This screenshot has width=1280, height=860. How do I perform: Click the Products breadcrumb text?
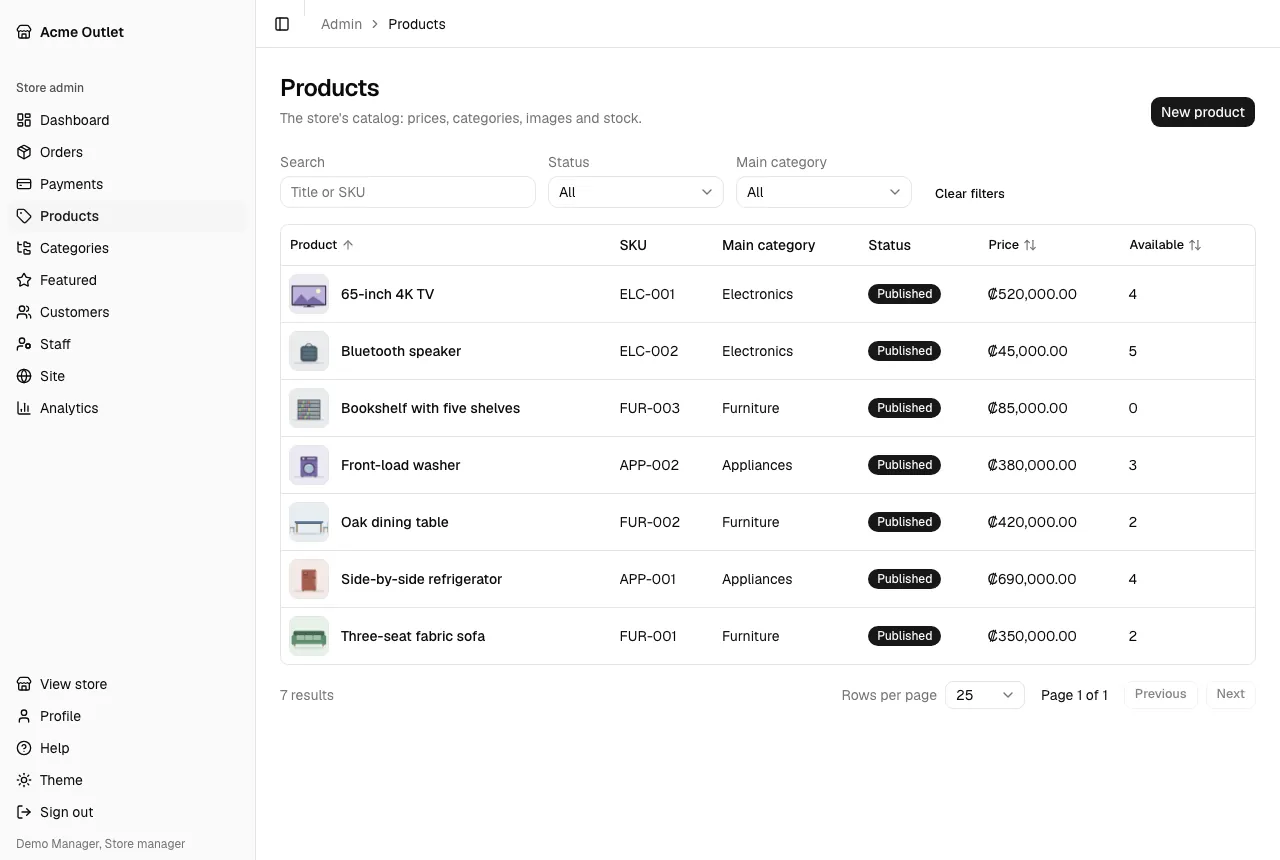point(417,24)
